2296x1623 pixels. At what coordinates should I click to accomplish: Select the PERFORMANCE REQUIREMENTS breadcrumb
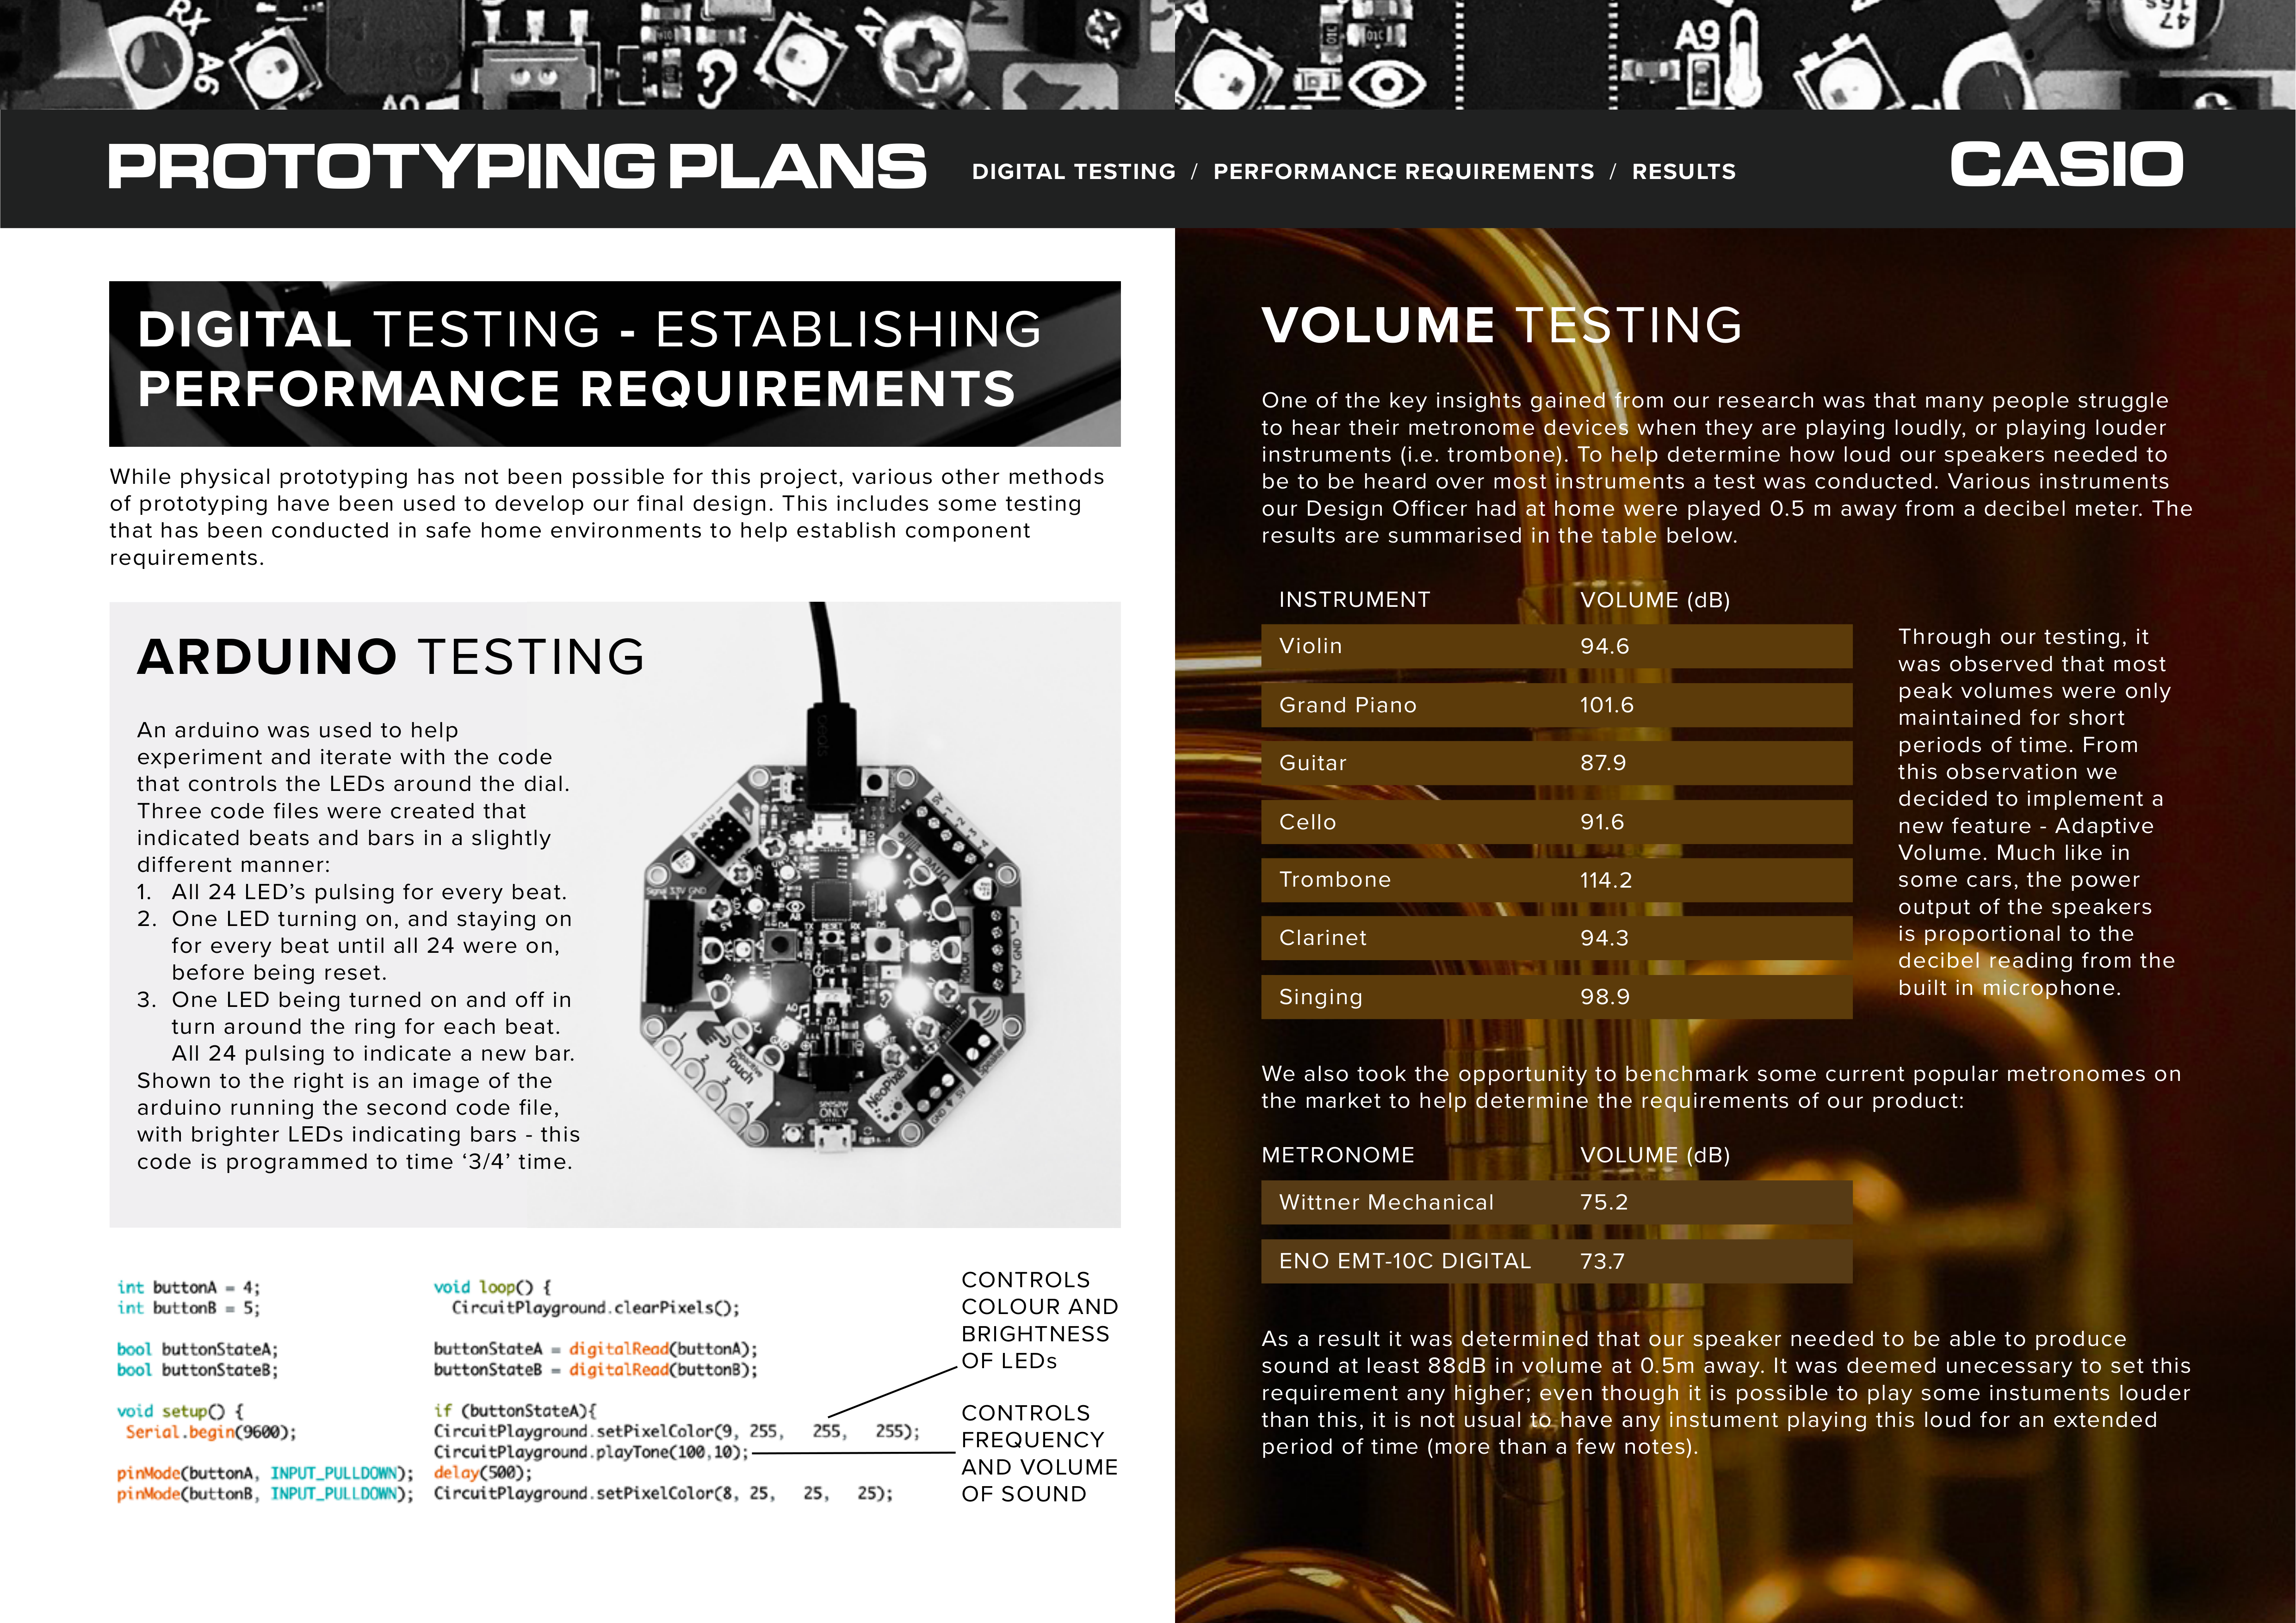(1403, 172)
